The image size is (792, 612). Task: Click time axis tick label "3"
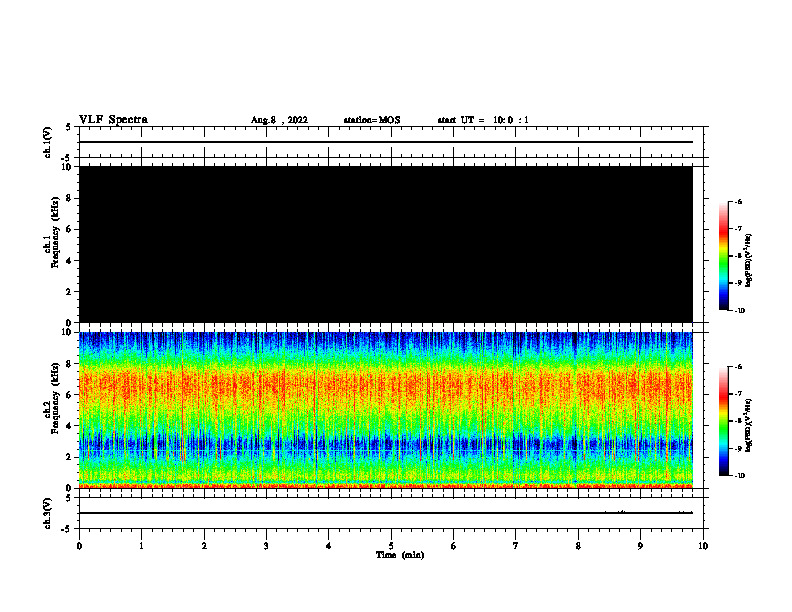click(x=266, y=546)
